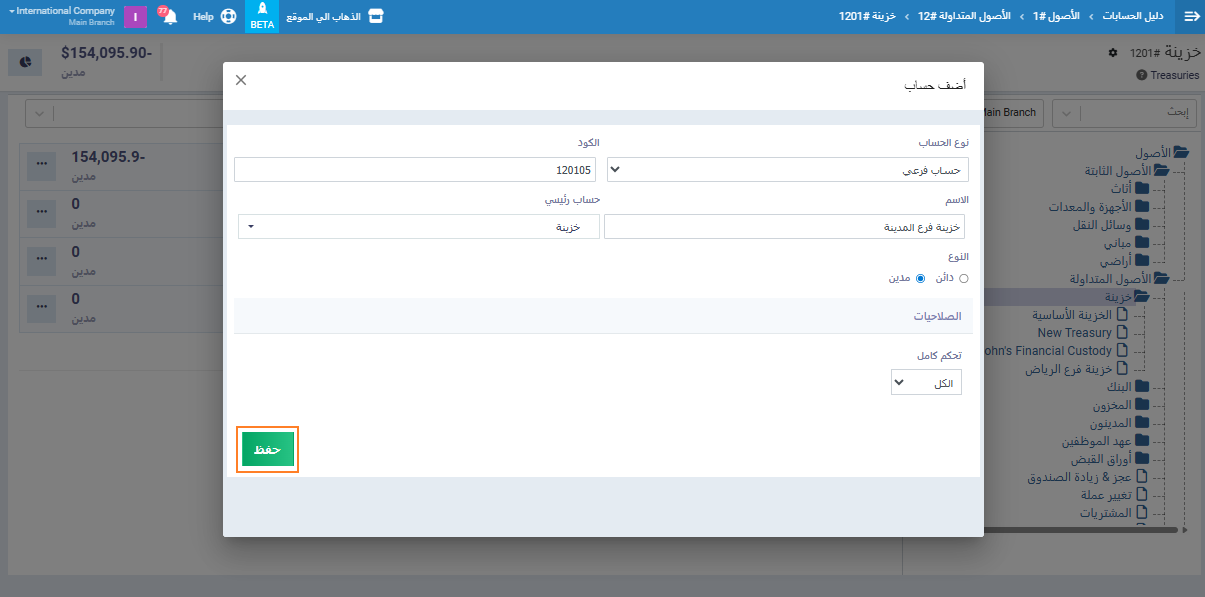Click the store icon for go to site
1205x597 pixels.
coord(376,17)
